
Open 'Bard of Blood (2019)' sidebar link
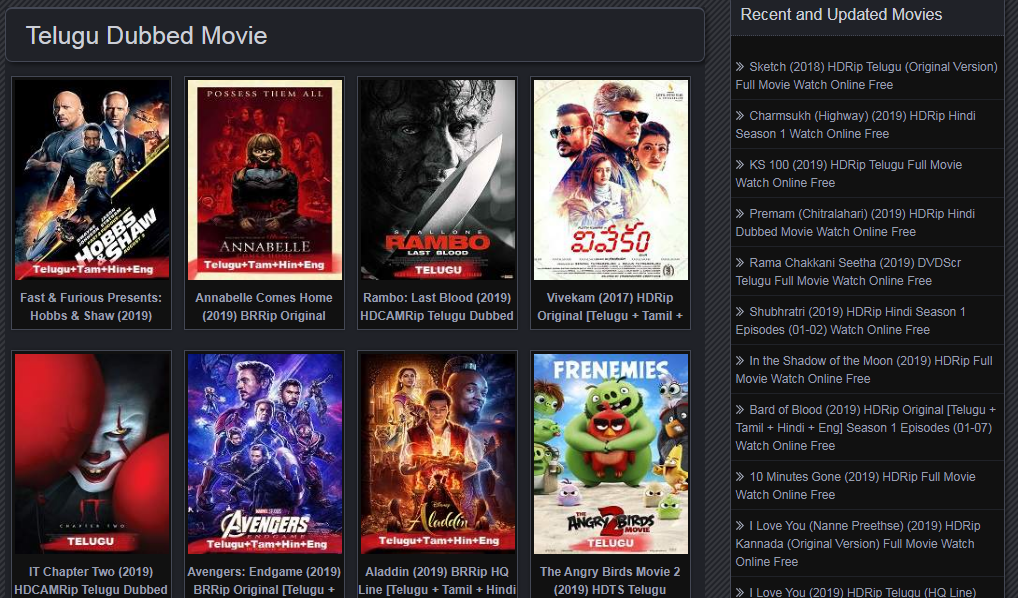(865, 428)
